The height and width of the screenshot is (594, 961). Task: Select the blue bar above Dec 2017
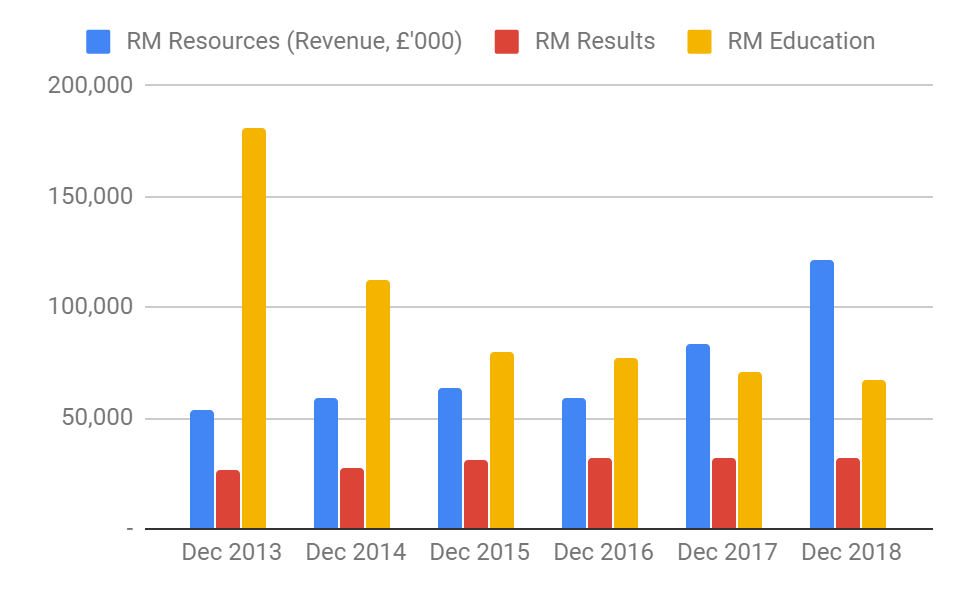point(698,436)
